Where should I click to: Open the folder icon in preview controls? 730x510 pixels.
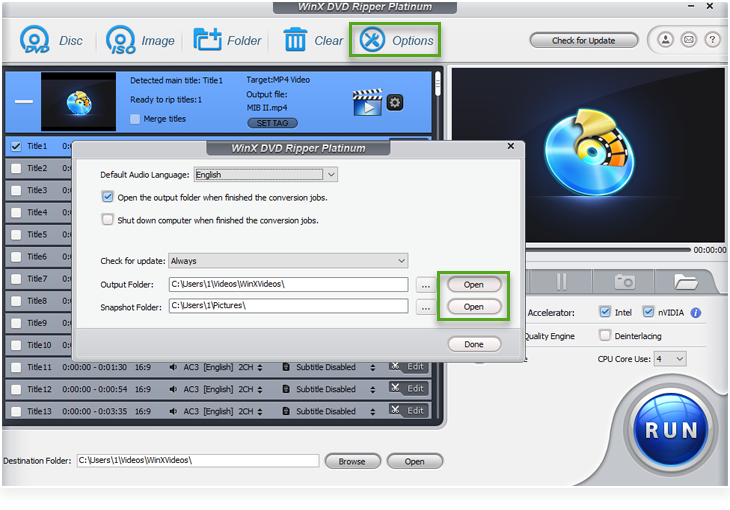tap(685, 282)
